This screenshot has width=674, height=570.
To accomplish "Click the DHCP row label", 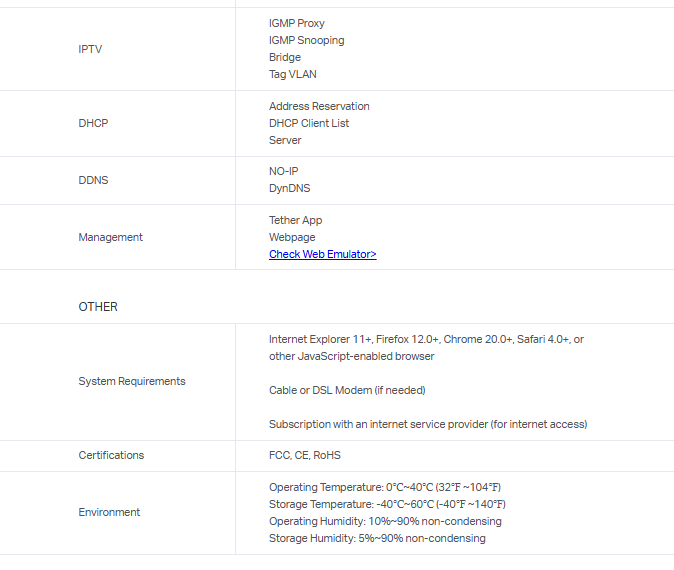I will pos(93,123).
